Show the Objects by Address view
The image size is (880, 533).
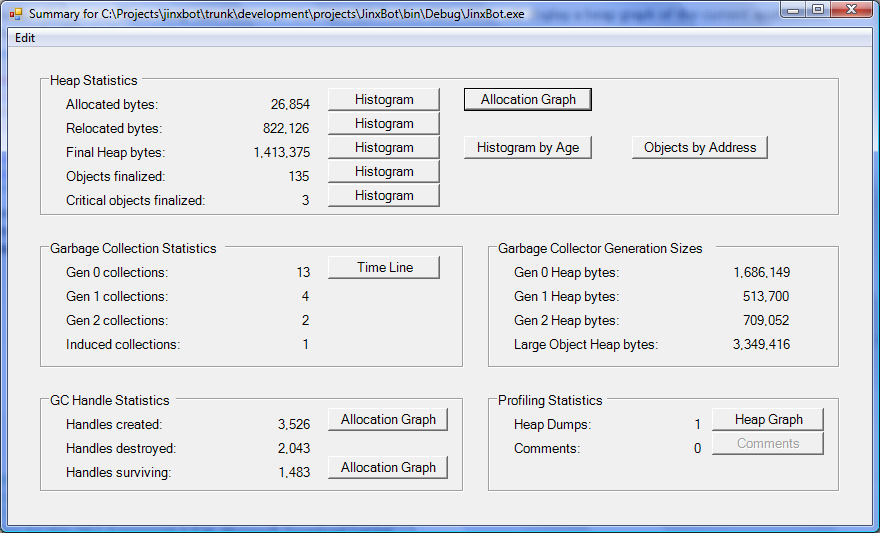tap(700, 148)
